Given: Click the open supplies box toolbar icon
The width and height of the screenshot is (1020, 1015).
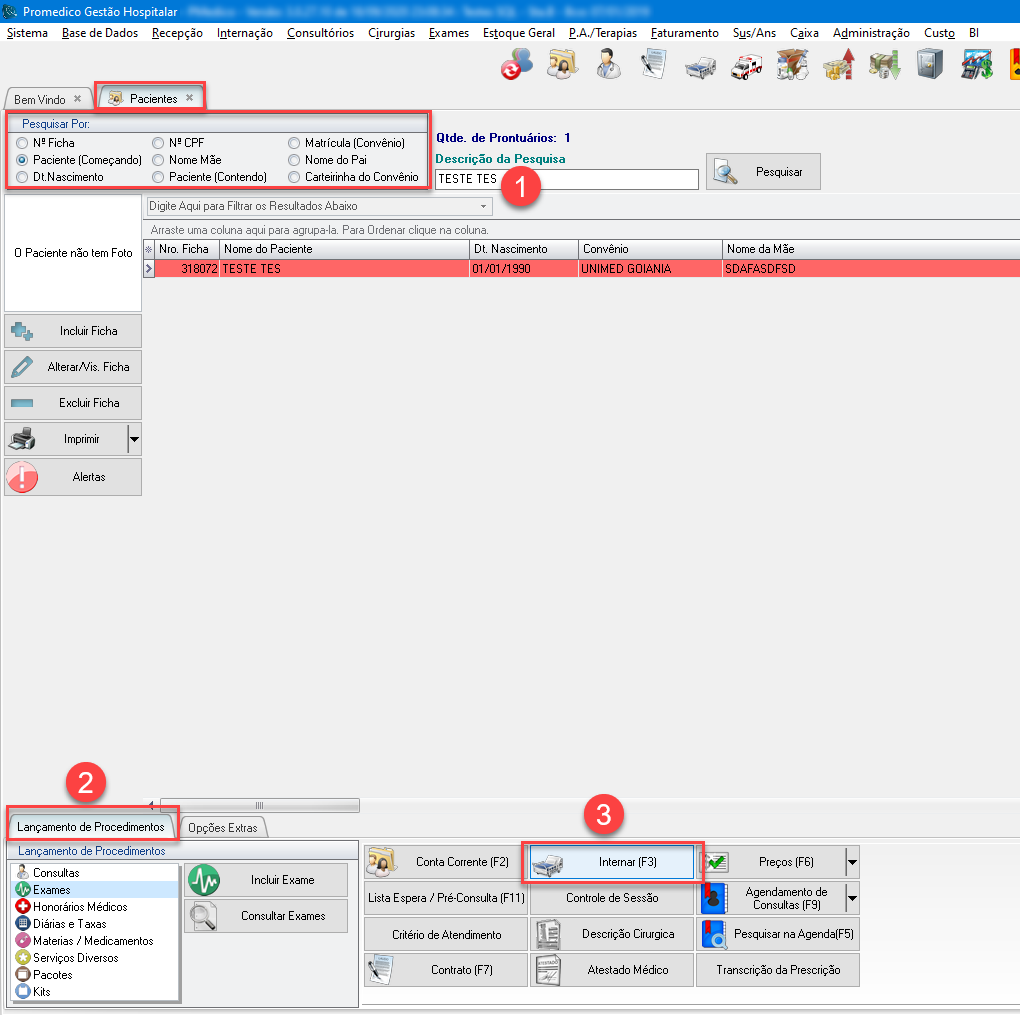Looking at the screenshot, I should (x=792, y=66).
